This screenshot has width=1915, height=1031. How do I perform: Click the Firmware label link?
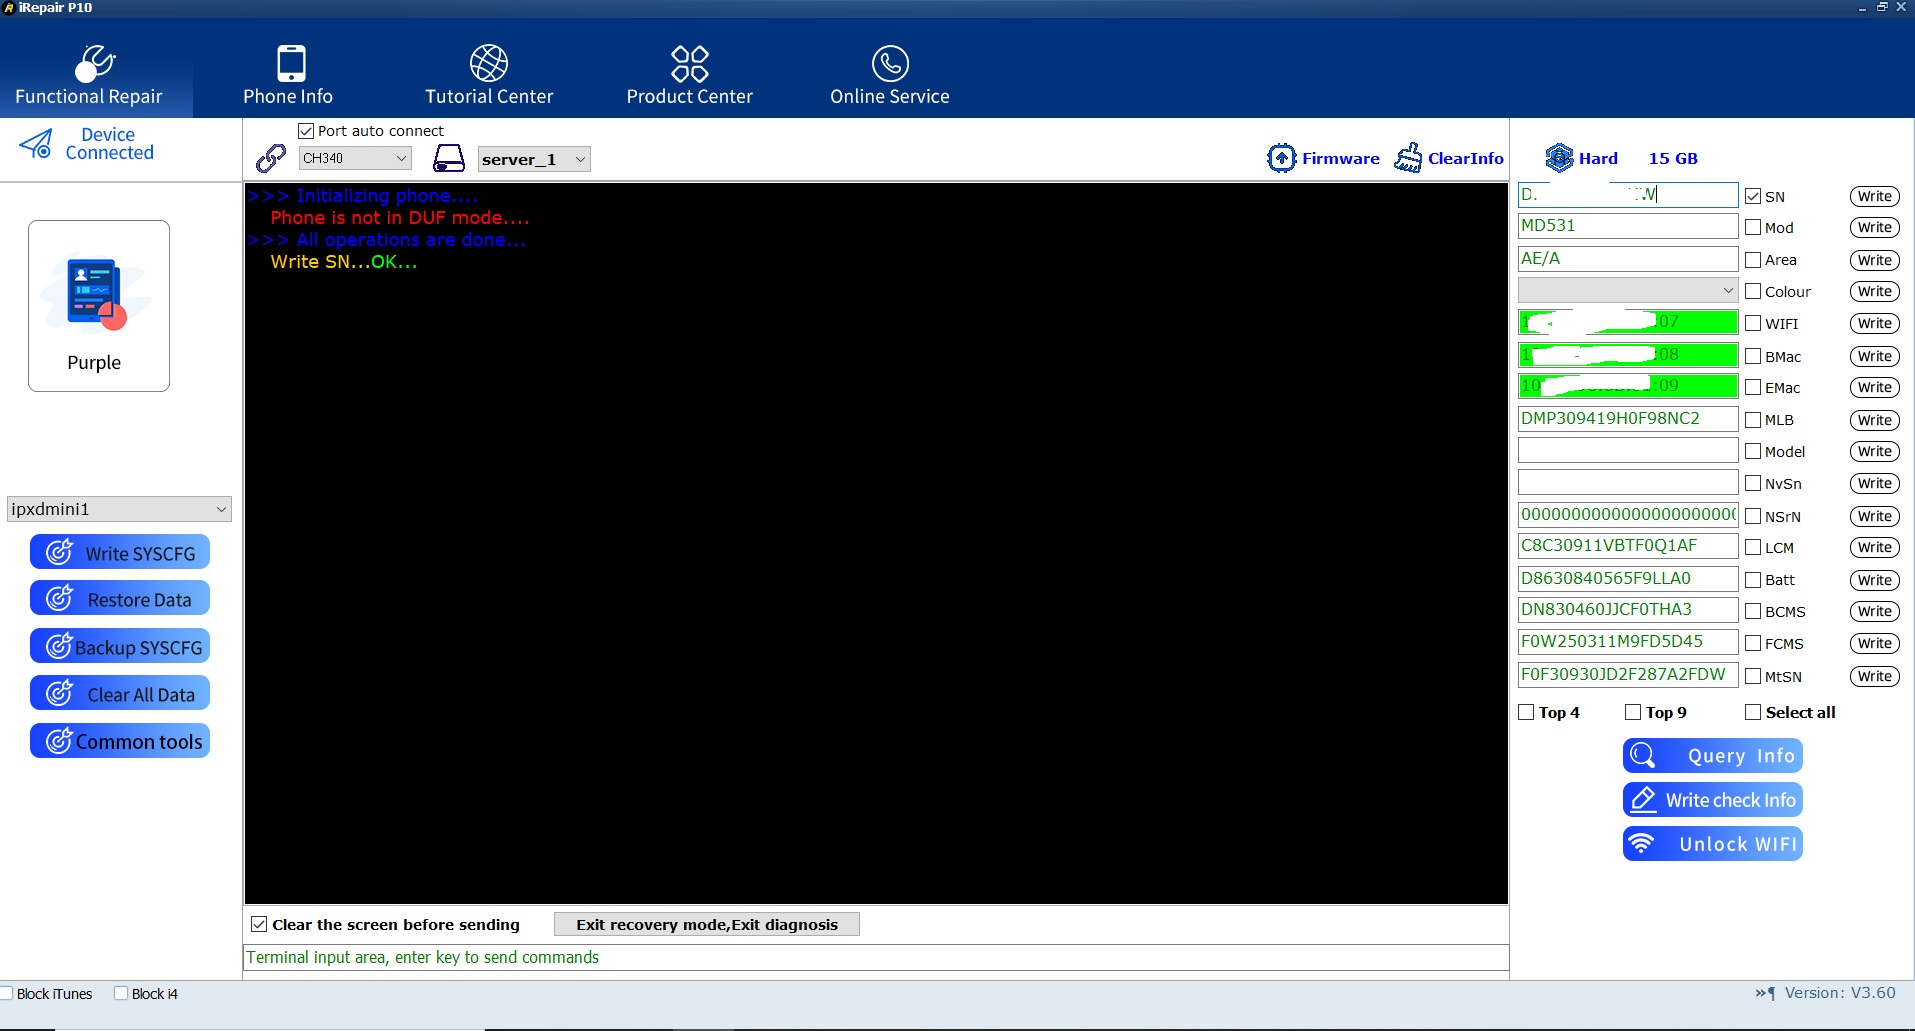pyautogui.click(x=1340, y=158)
